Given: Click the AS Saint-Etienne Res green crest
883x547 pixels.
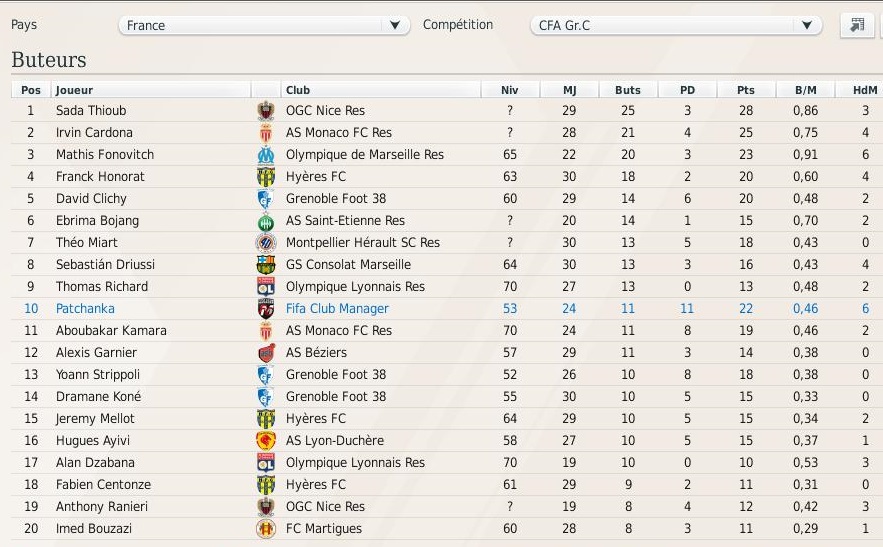Looking at the screenshot, I should (x=266, y=221).
